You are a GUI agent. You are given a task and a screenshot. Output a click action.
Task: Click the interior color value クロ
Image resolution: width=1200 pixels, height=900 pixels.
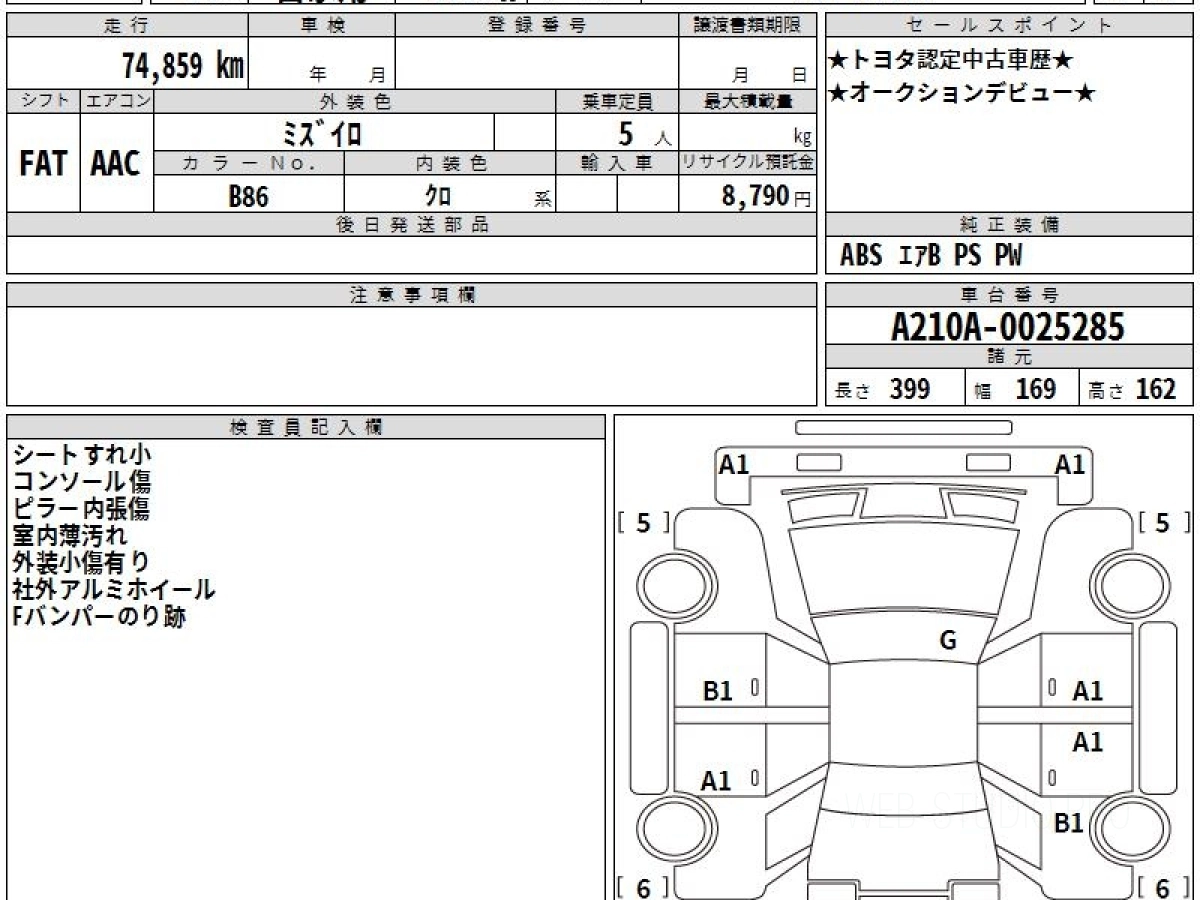(438, 196)
